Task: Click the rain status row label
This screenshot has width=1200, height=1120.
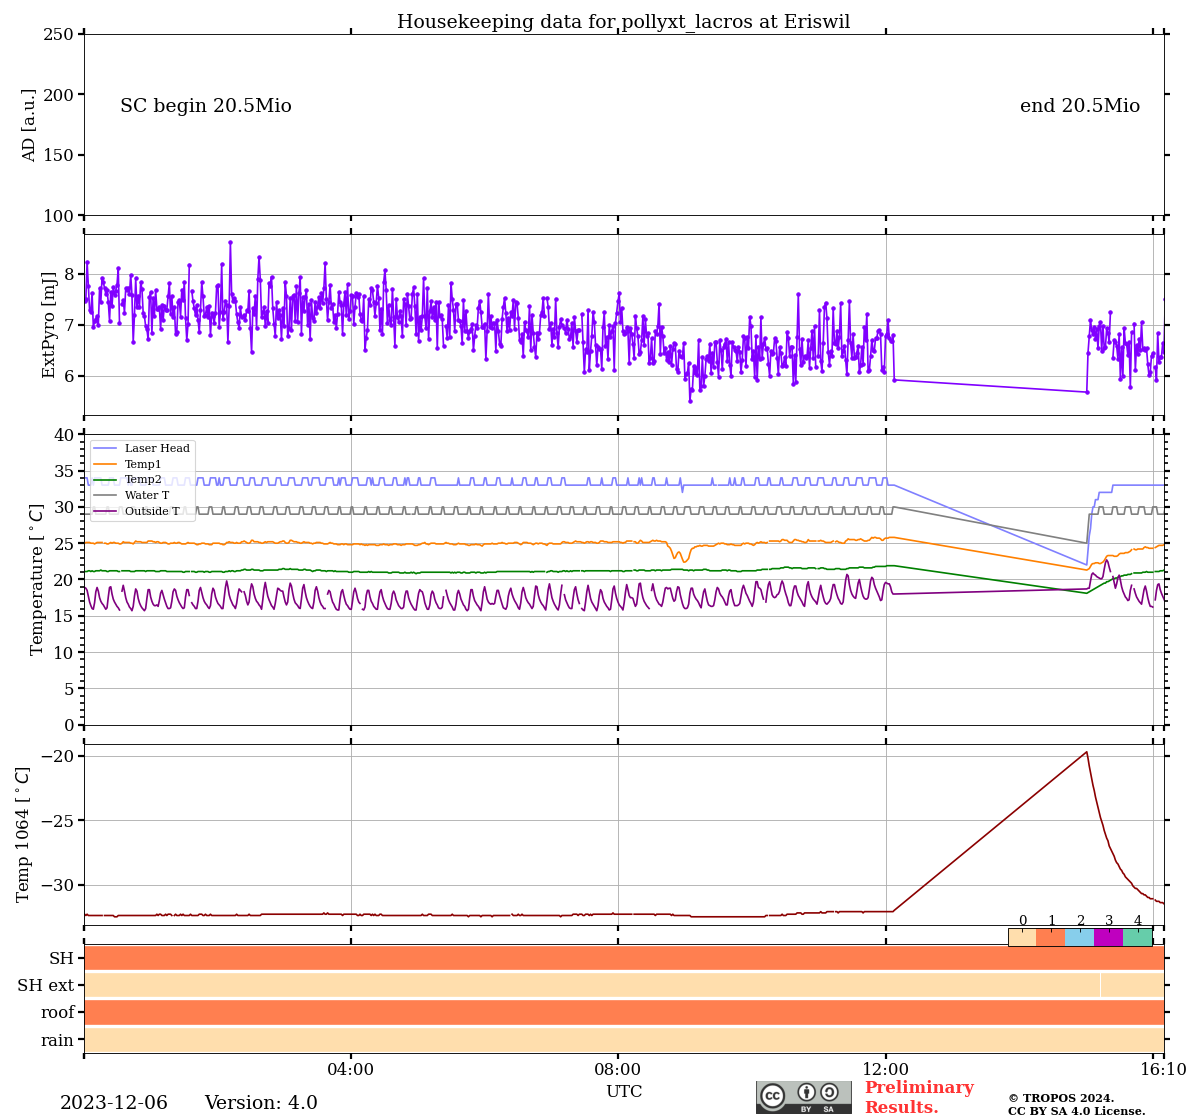Action: point(58,1040)
